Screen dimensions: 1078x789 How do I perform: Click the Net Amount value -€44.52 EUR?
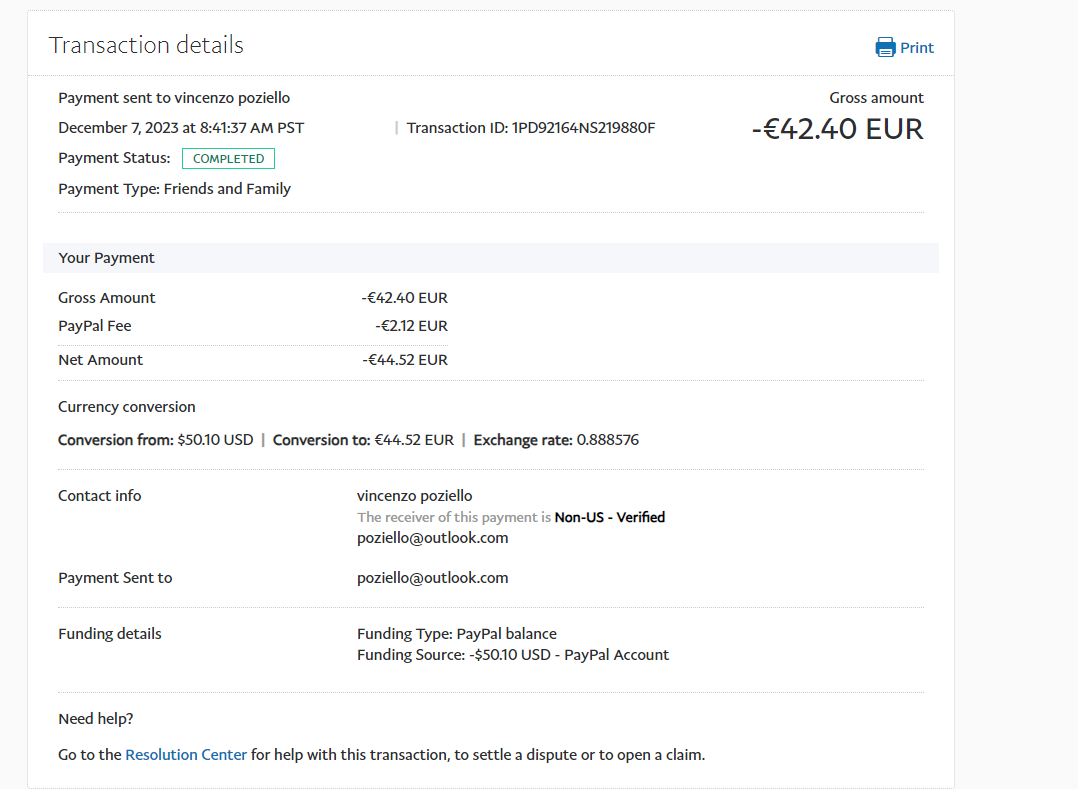pos(404,360)
